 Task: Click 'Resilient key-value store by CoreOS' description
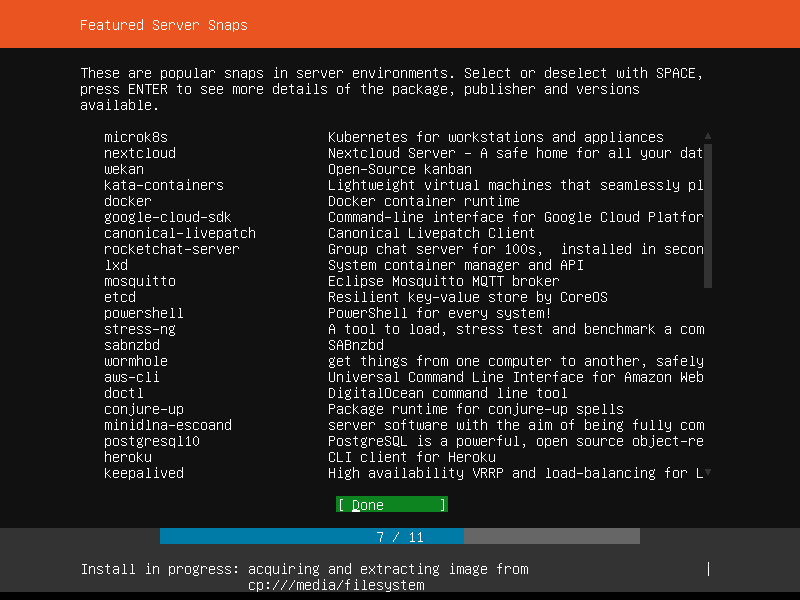[x=468, y=297]
